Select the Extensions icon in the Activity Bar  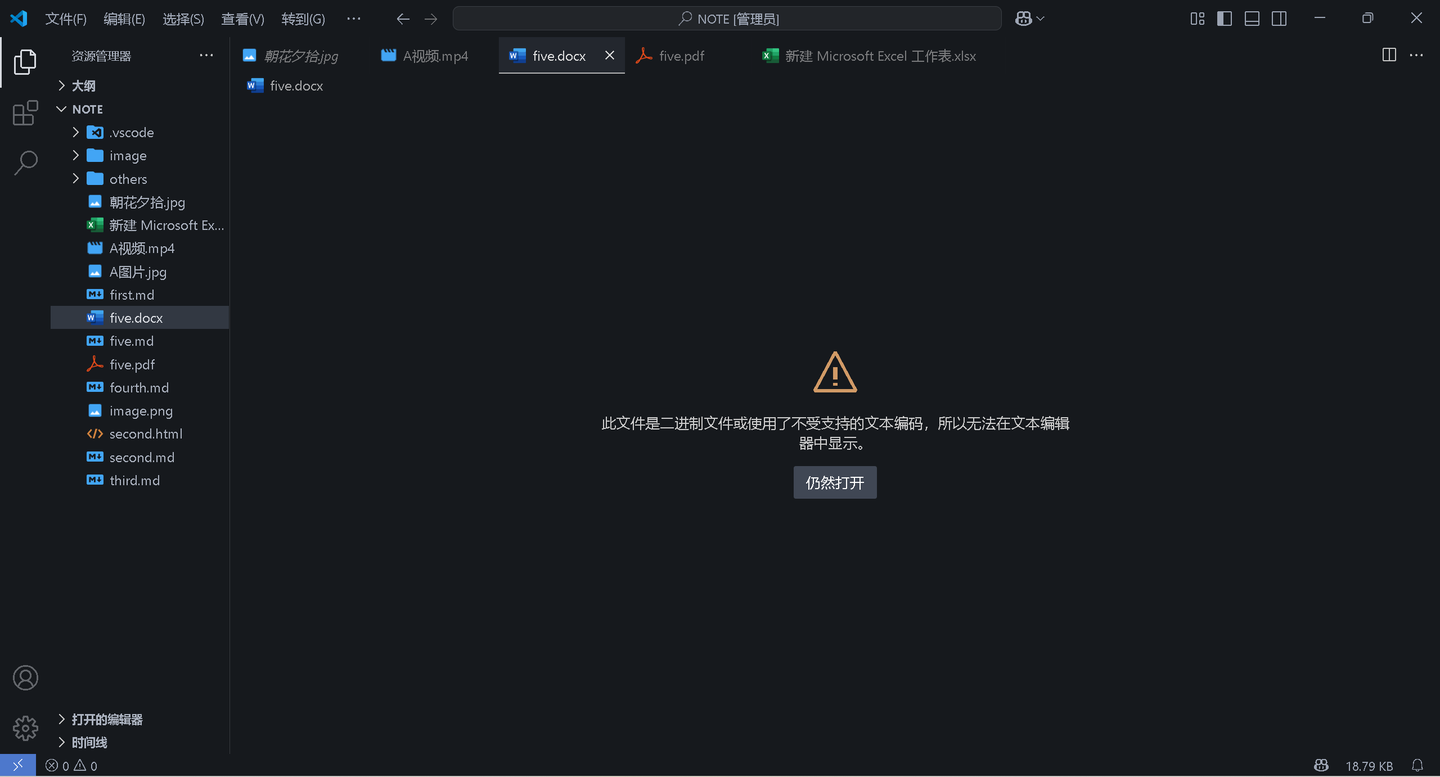tap(25, 113)
